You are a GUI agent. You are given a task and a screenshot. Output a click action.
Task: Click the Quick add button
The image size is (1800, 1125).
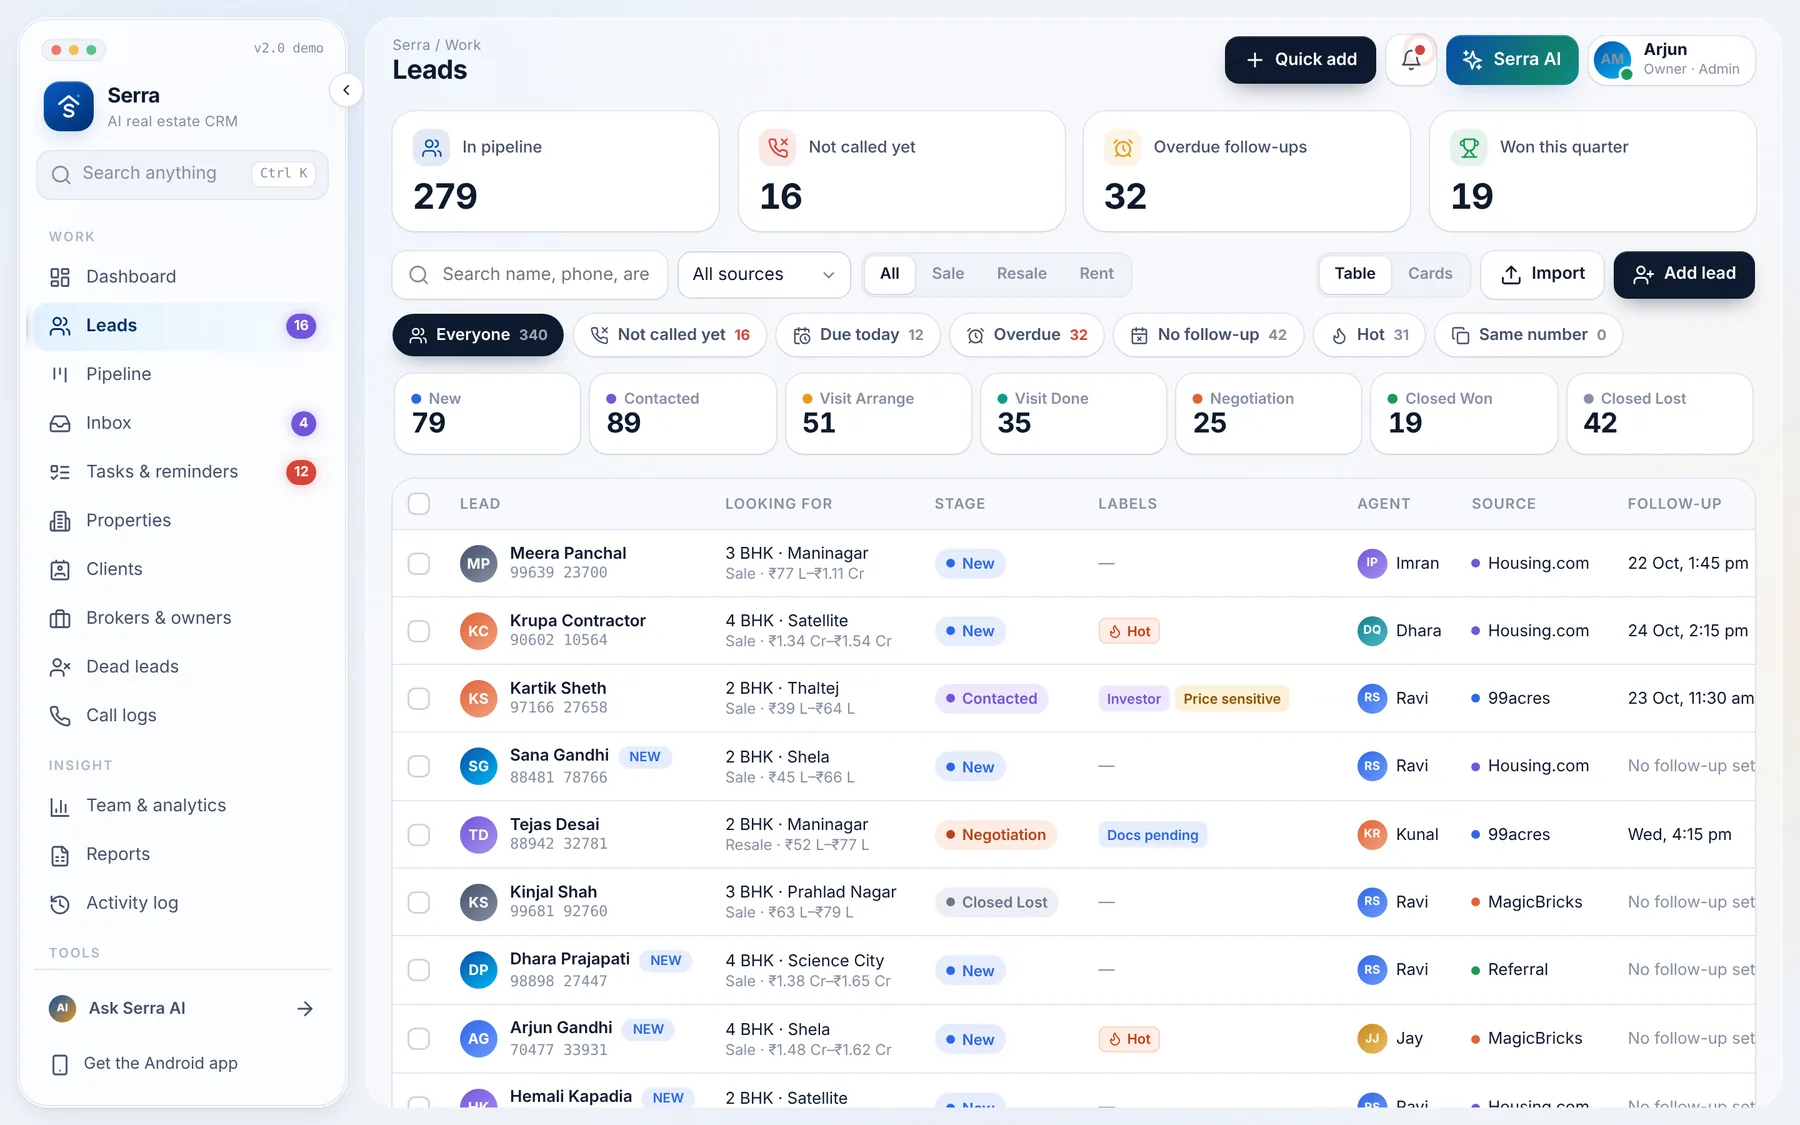[x=1300, y=60]
